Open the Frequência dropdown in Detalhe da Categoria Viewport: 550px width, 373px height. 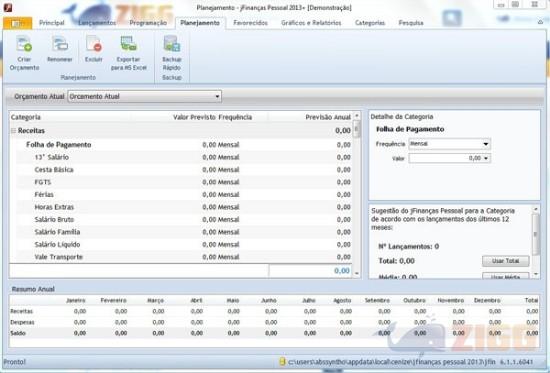(486, 144)
